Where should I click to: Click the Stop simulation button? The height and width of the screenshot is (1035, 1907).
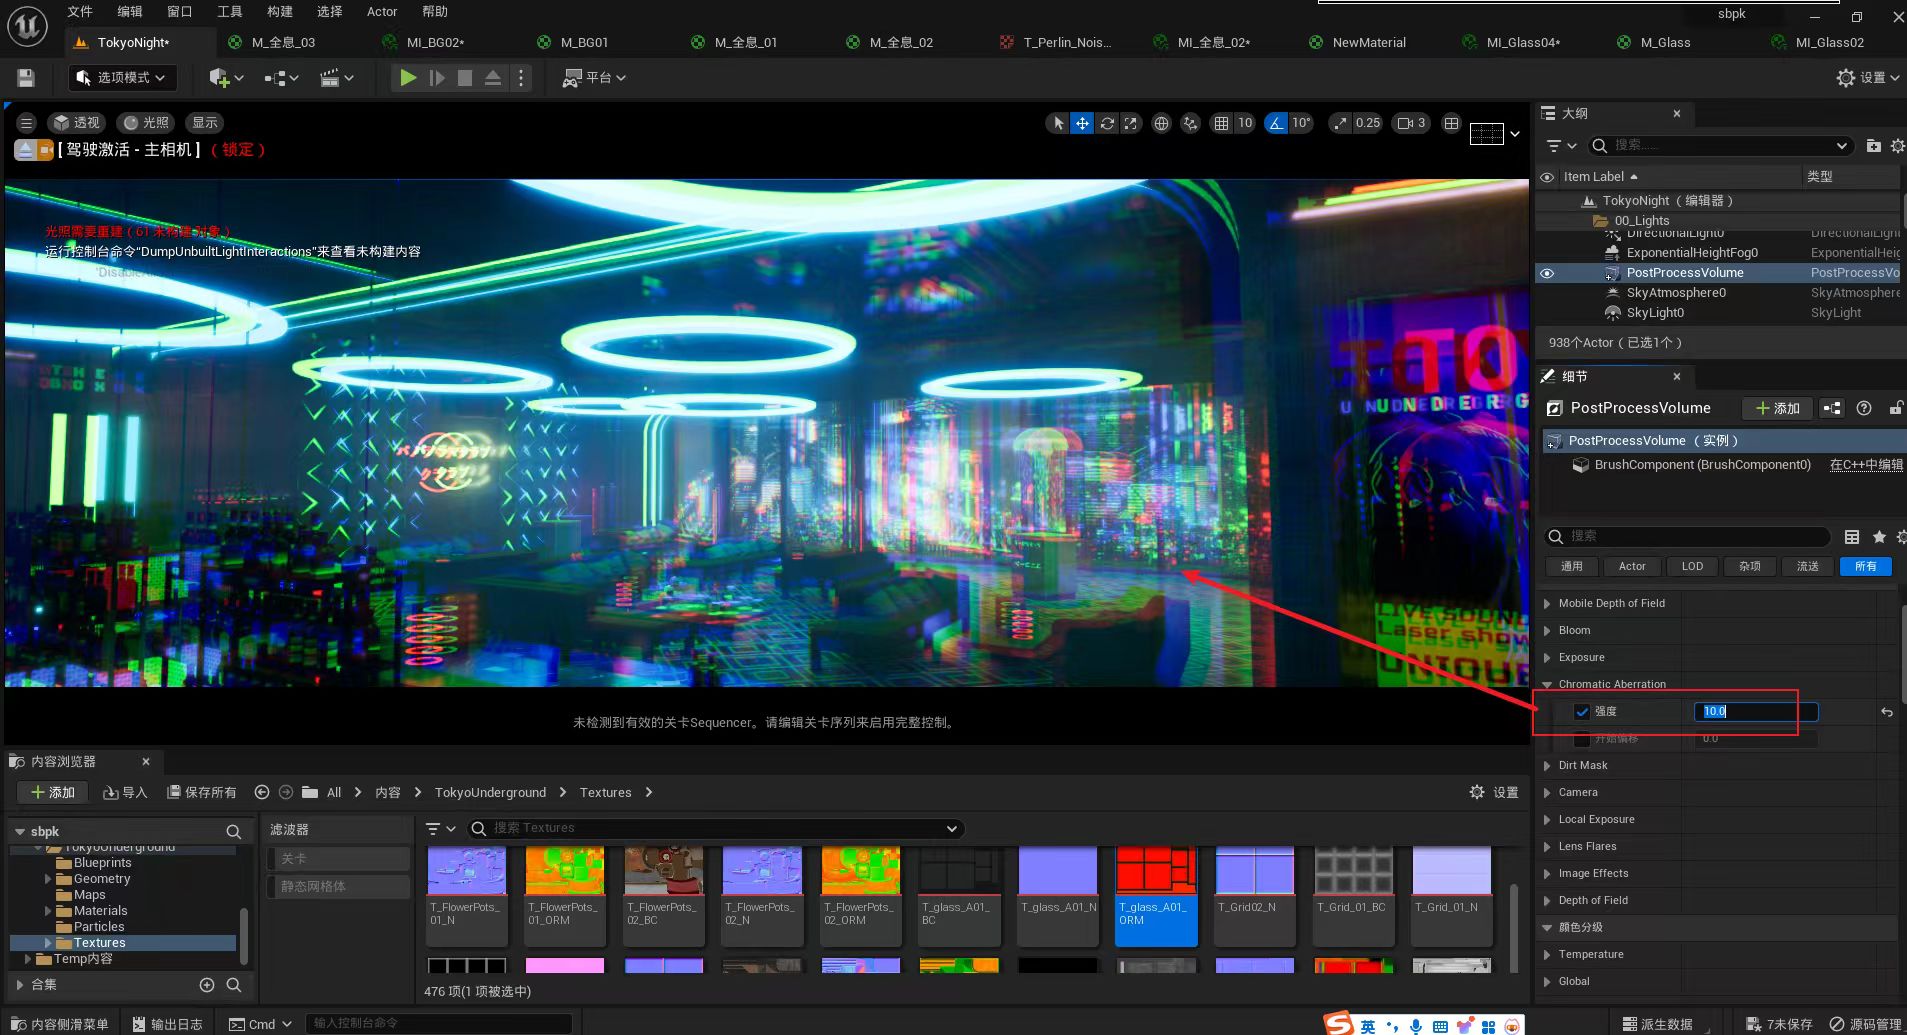pyautogui.click(x=465, y=78)
